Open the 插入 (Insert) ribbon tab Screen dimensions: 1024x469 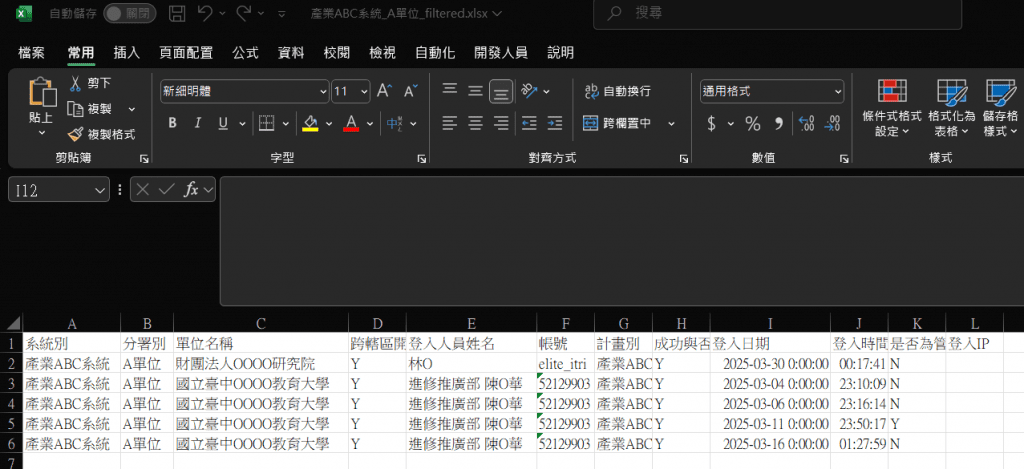[x=127, y=52]
